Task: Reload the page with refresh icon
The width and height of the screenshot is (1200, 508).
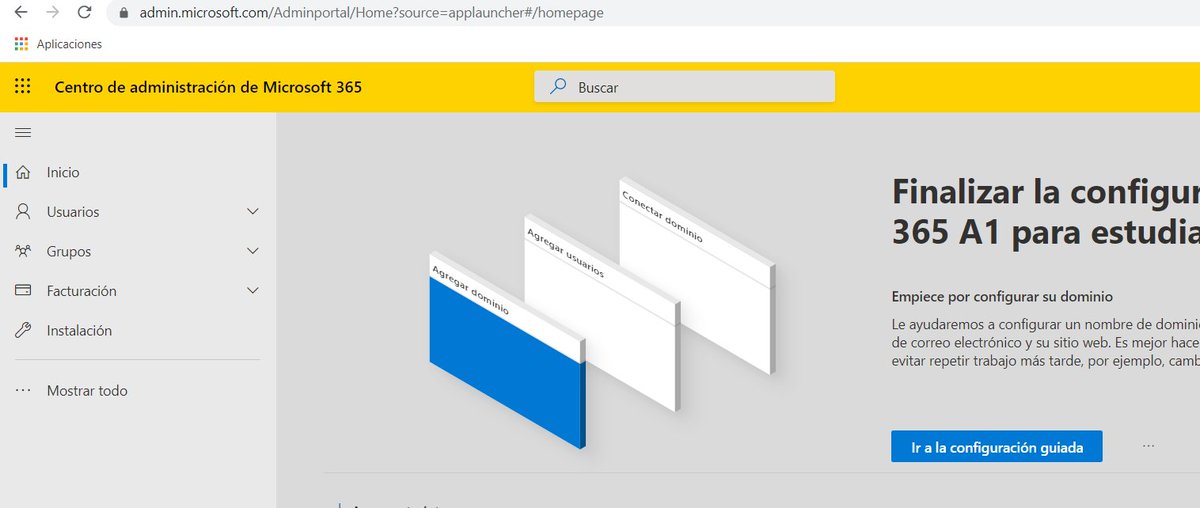Action: click(x=85, y=13)
